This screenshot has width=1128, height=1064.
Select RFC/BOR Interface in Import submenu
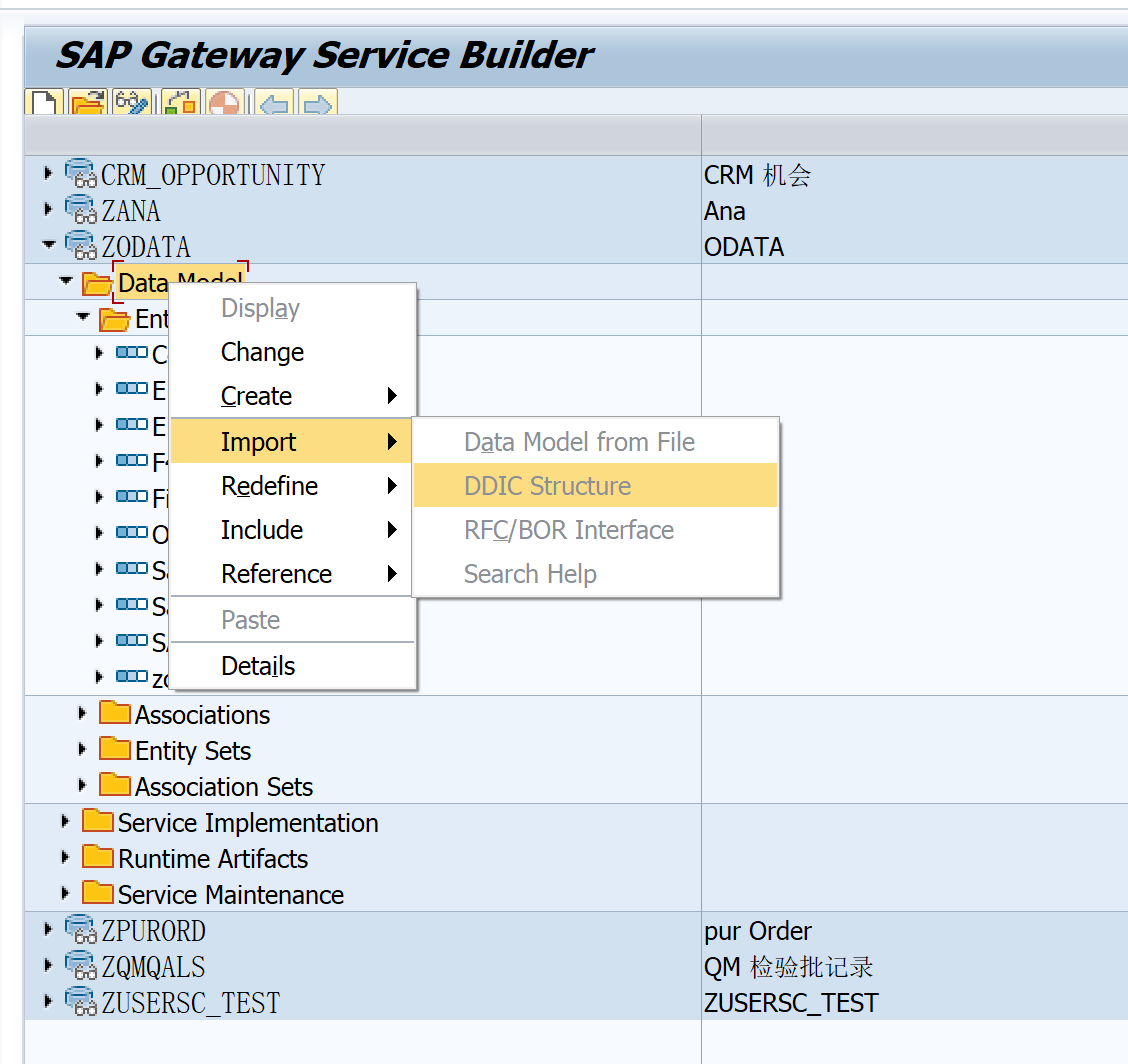tap(596, 529)
